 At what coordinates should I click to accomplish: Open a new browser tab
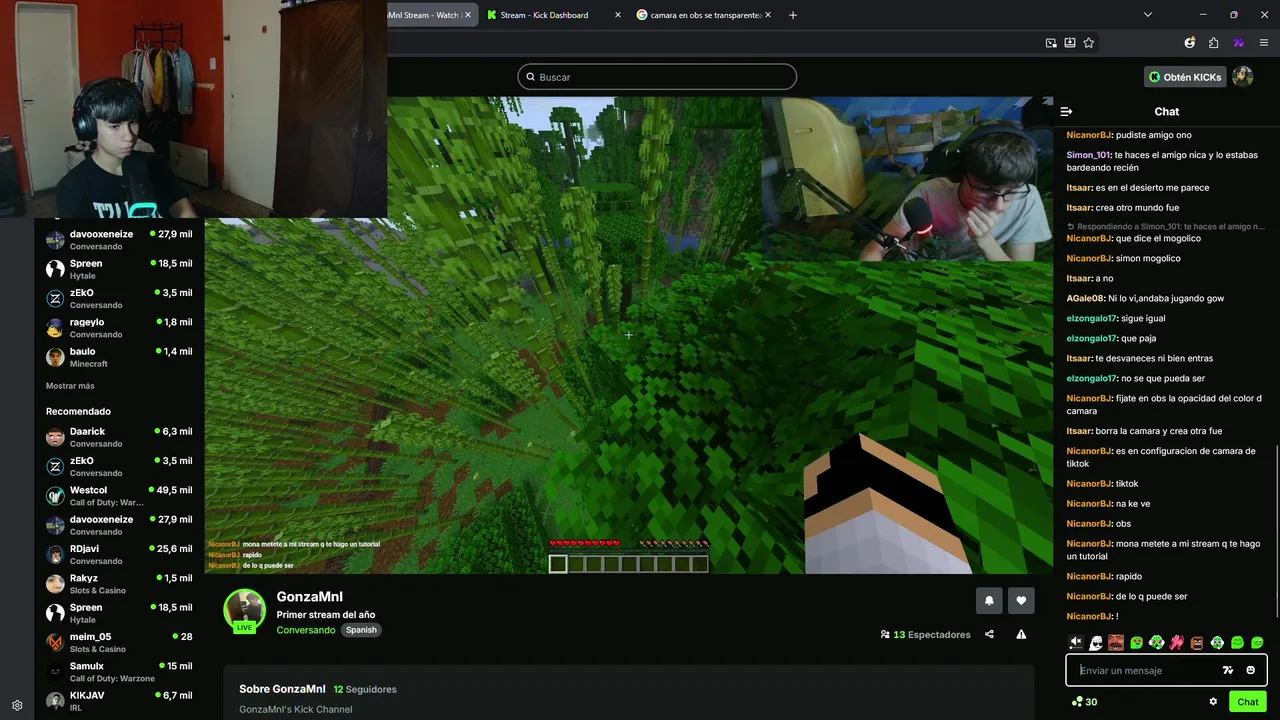793,15
